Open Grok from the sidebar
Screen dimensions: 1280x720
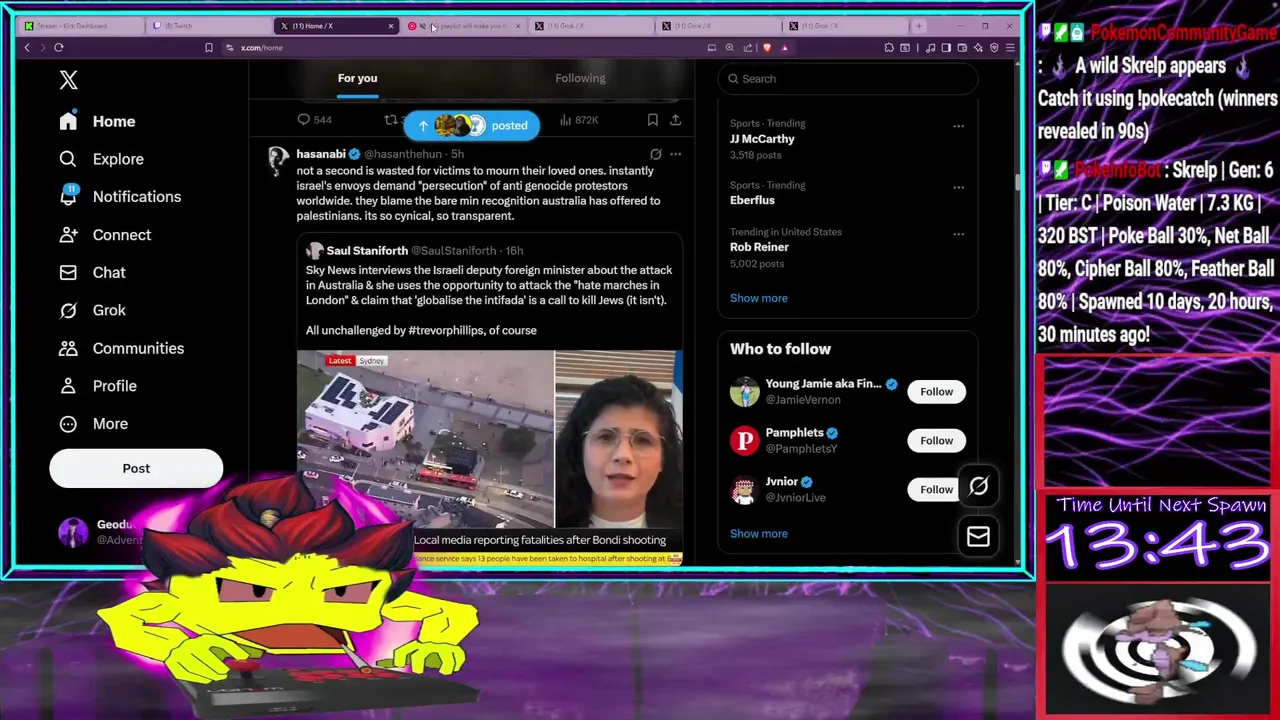(x=92, y=310)
